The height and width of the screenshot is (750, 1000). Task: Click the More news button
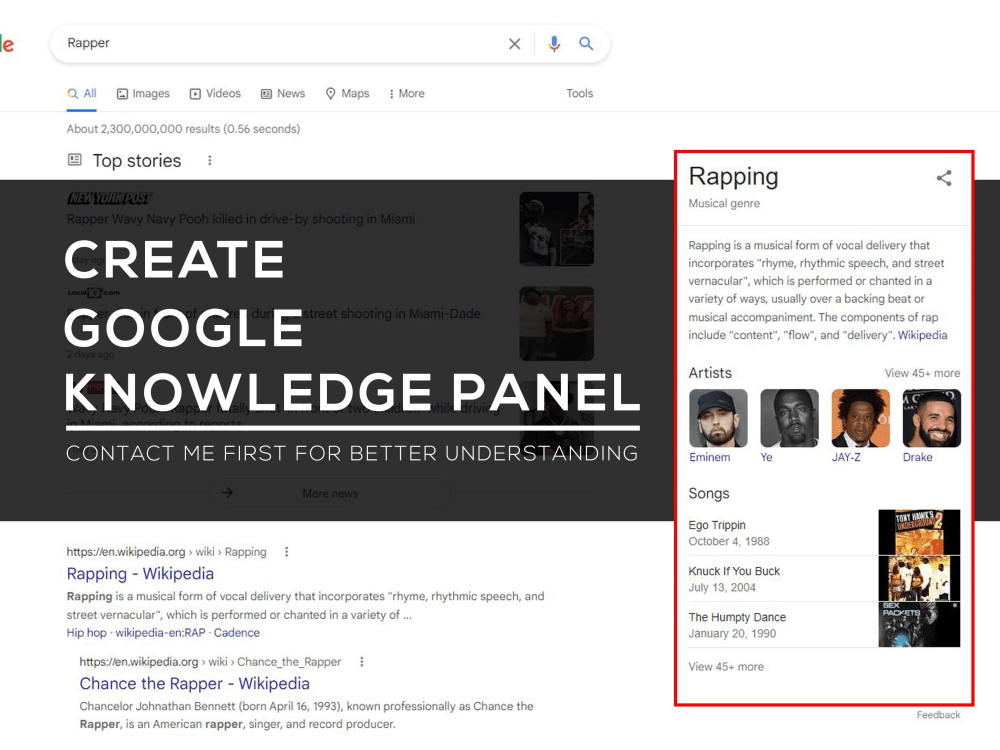[330, 493]
